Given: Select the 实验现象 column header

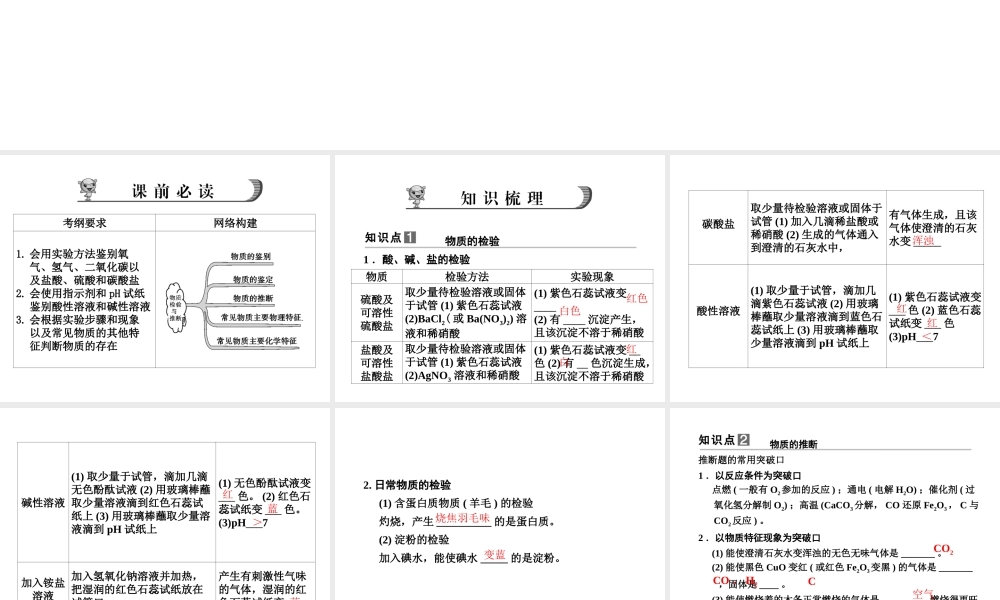Looking at the screenshot, I should pyautogui.click(x=592, y=276).
